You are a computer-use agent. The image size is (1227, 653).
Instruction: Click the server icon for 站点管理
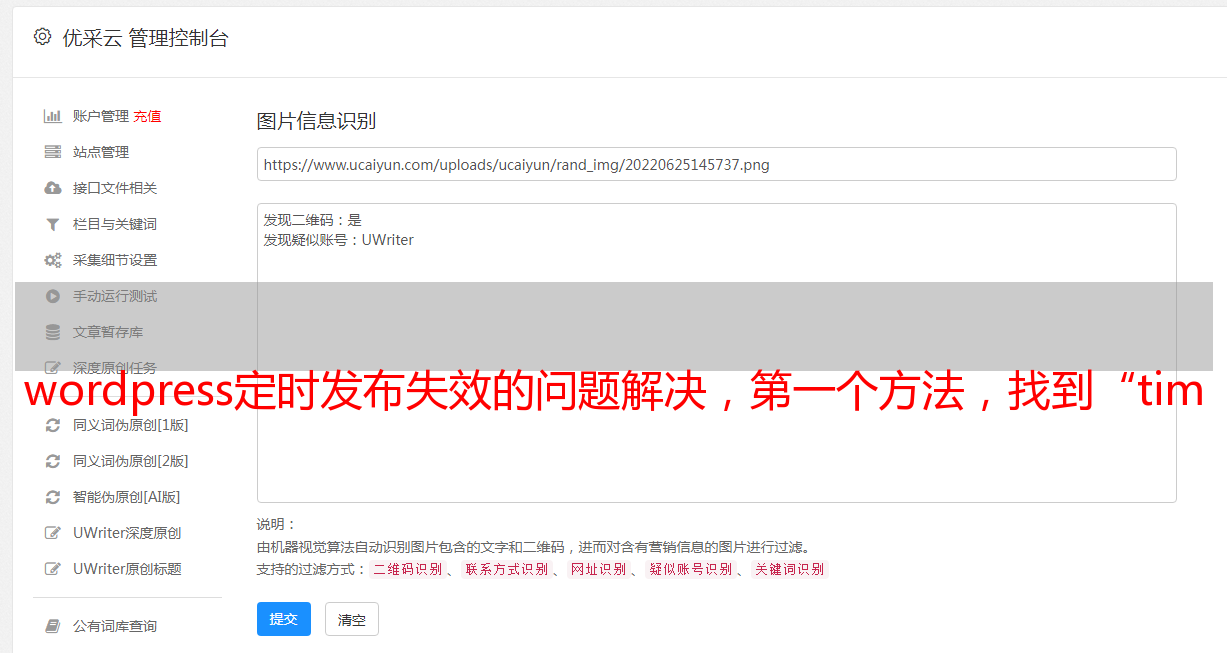[53, 152]
